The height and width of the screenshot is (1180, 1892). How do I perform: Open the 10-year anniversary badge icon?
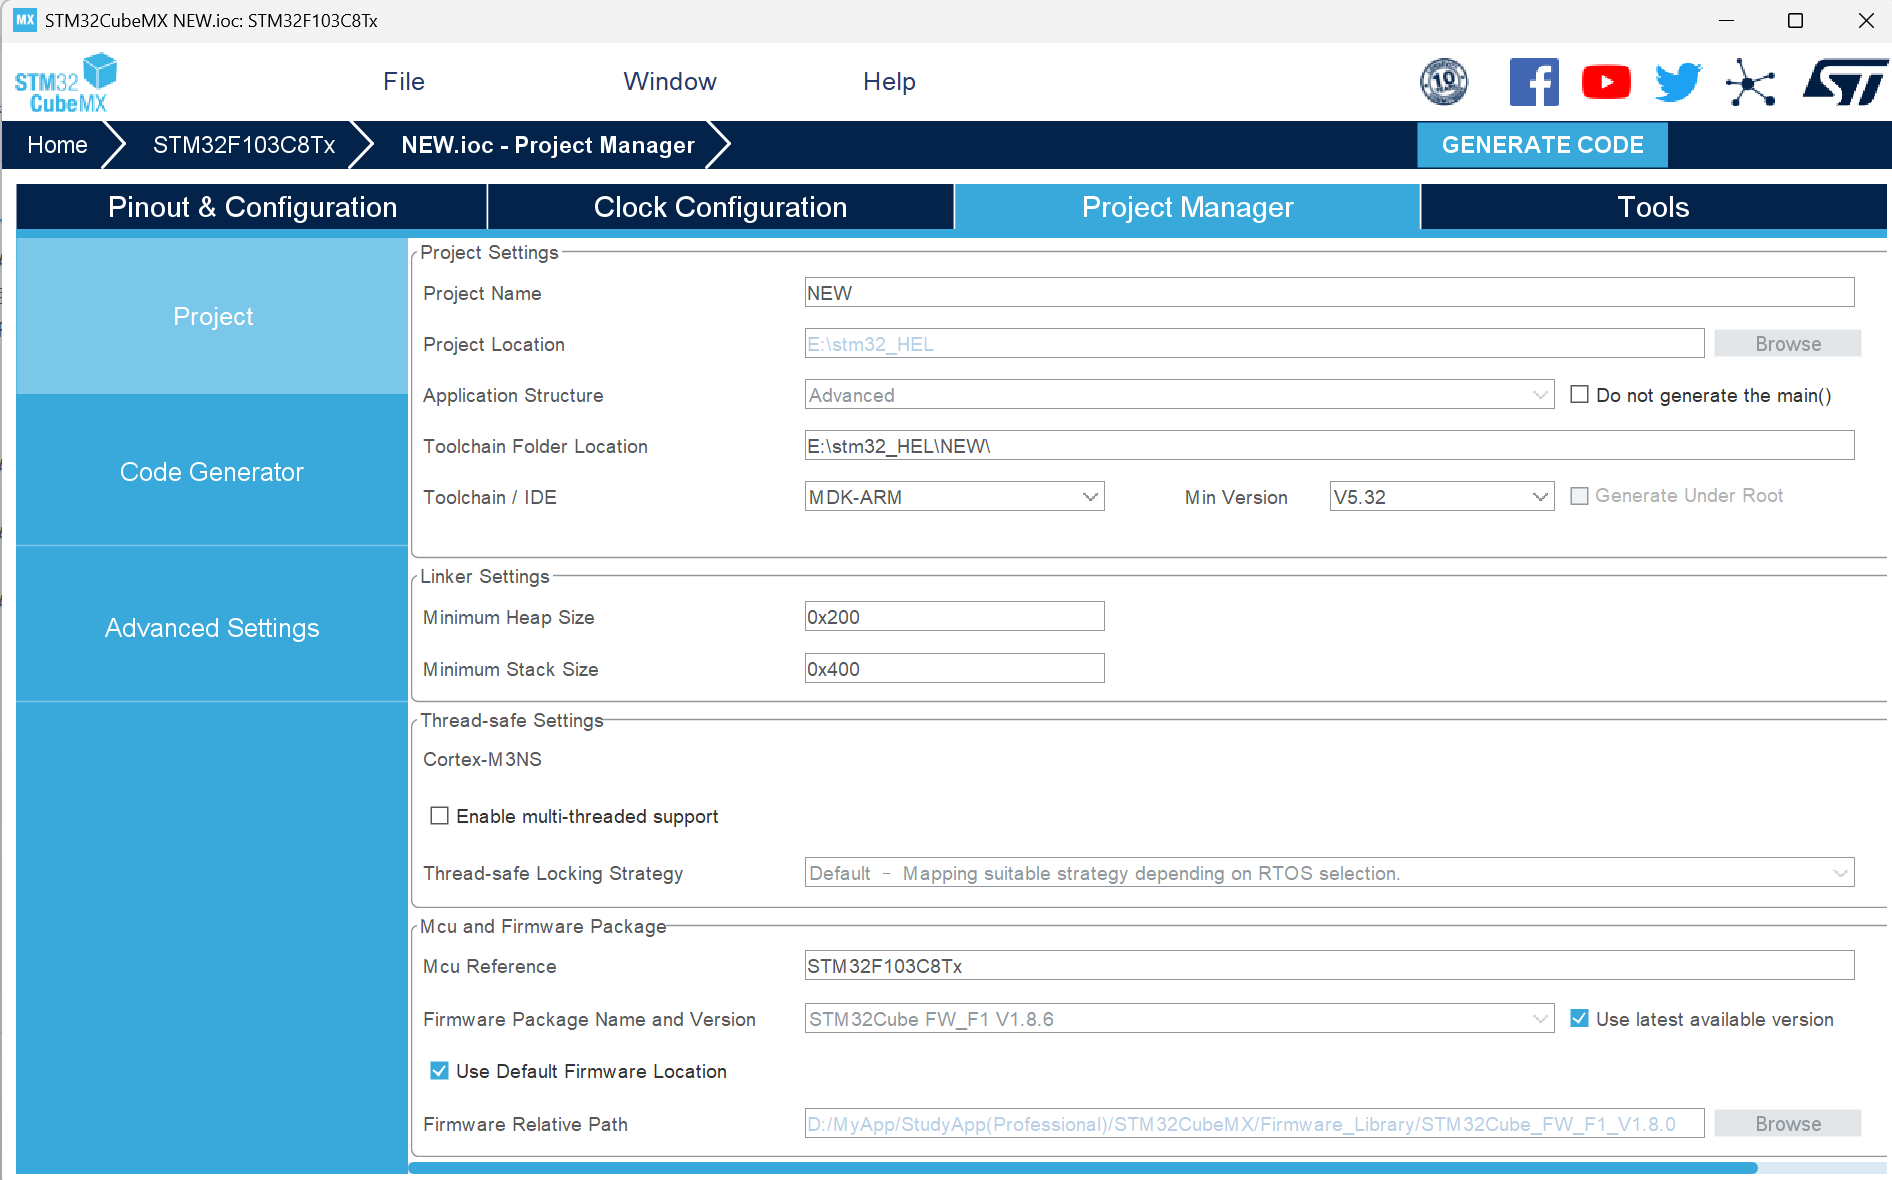(x=1444, y=82)
